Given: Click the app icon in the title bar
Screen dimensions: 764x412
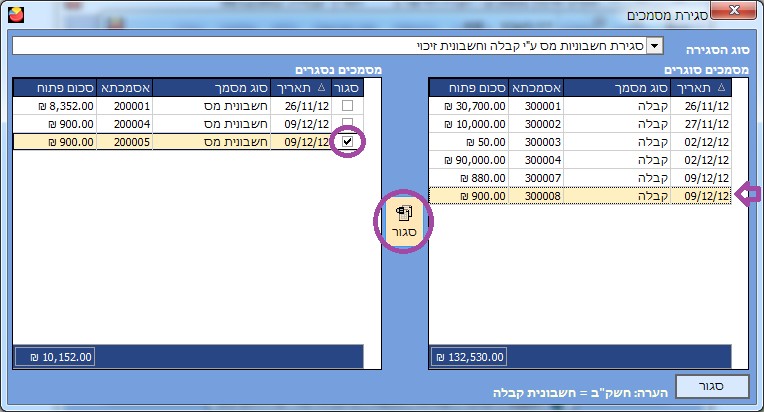Looking at the screenshot, I should click(14, 15).
